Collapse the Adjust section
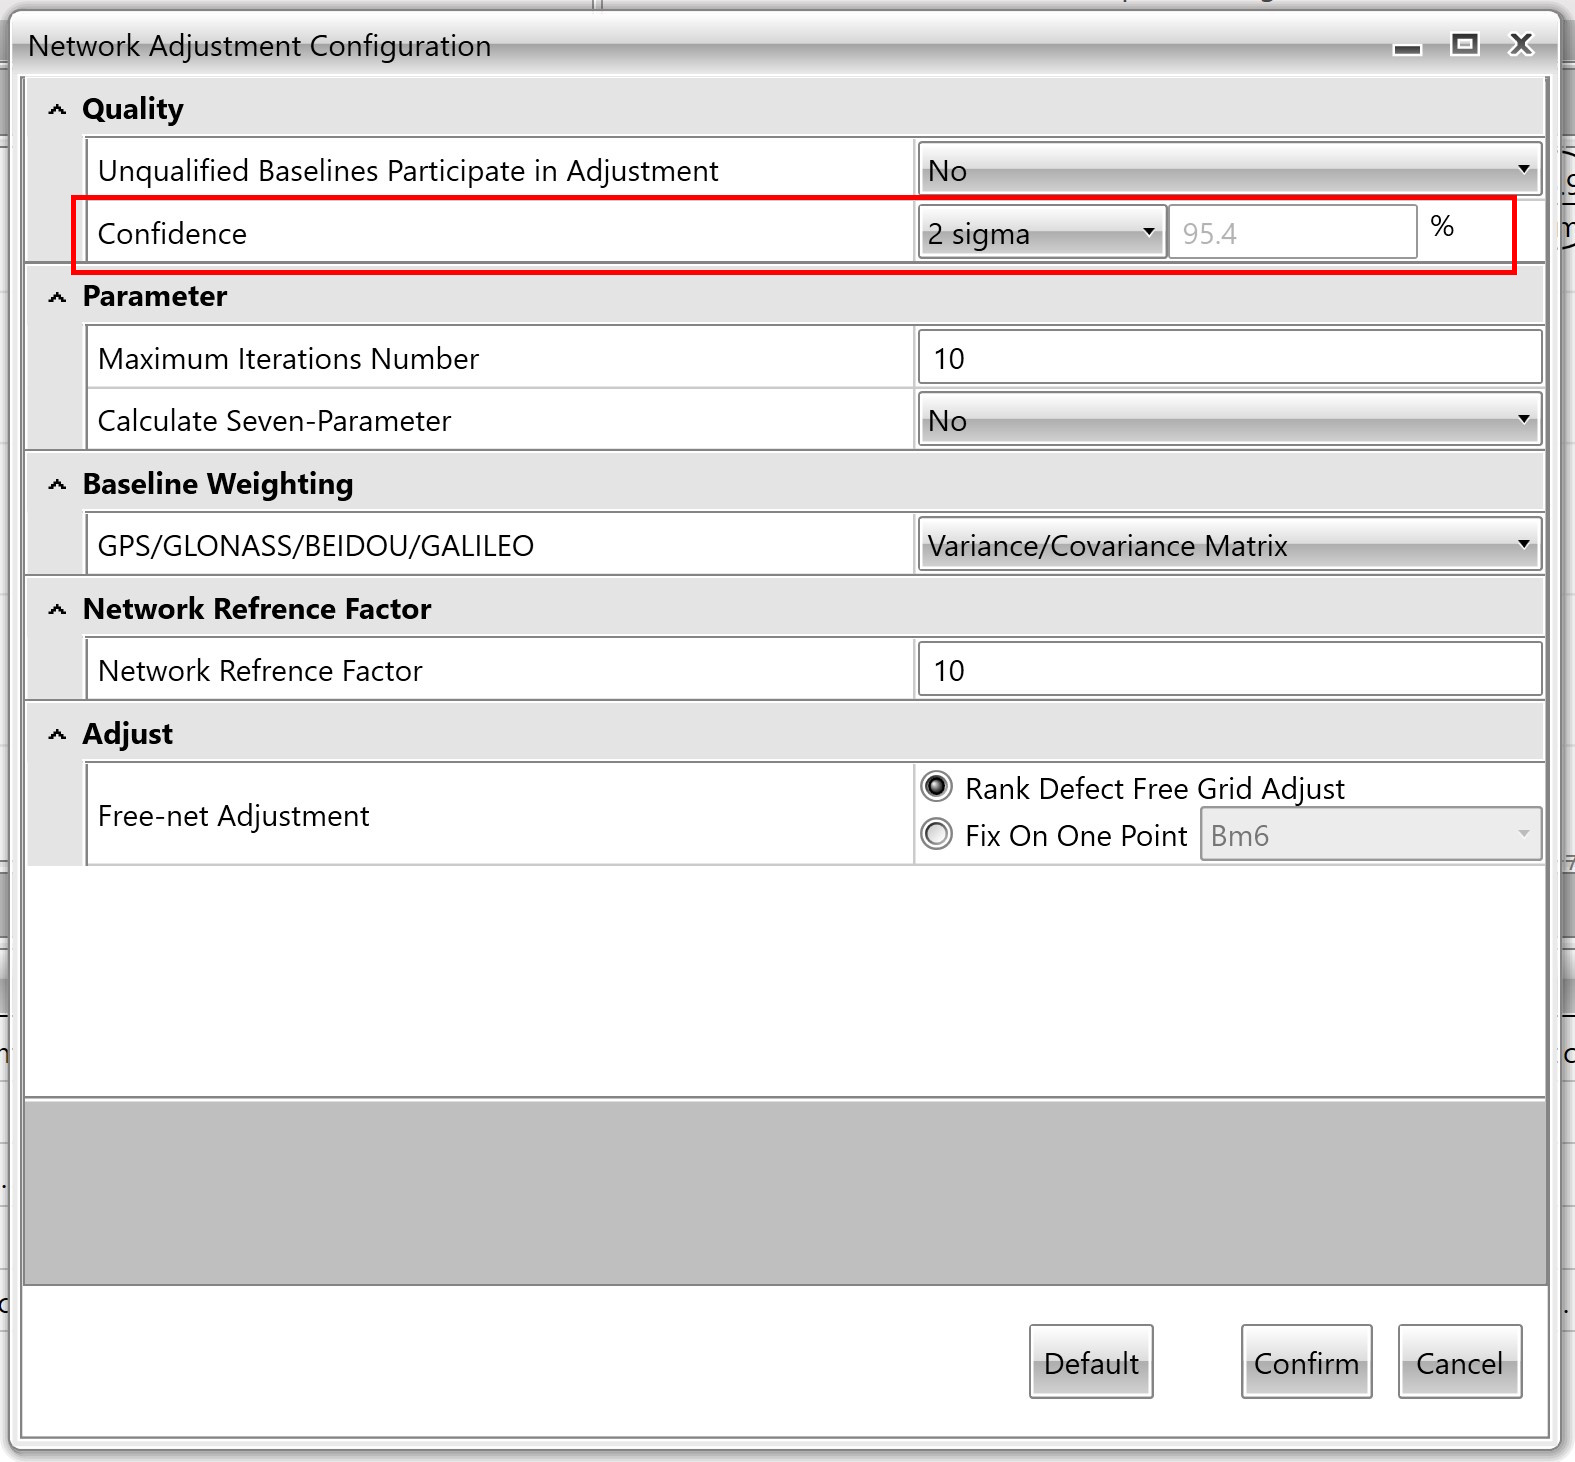This screenshot has width=1575, height=1462. point(58,735)
